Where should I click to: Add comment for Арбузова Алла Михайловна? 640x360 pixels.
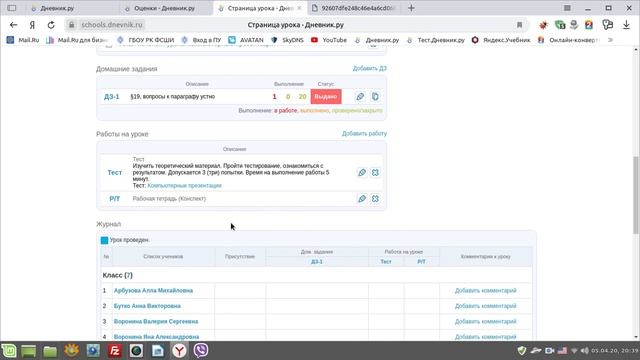click(485, 291)
